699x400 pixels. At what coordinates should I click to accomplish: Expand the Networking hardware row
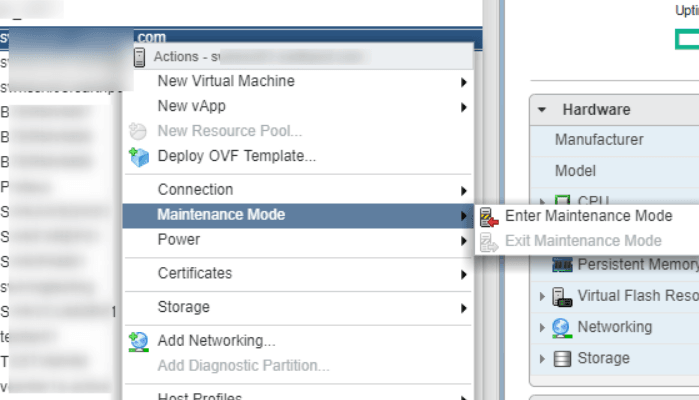pos(543,327)
